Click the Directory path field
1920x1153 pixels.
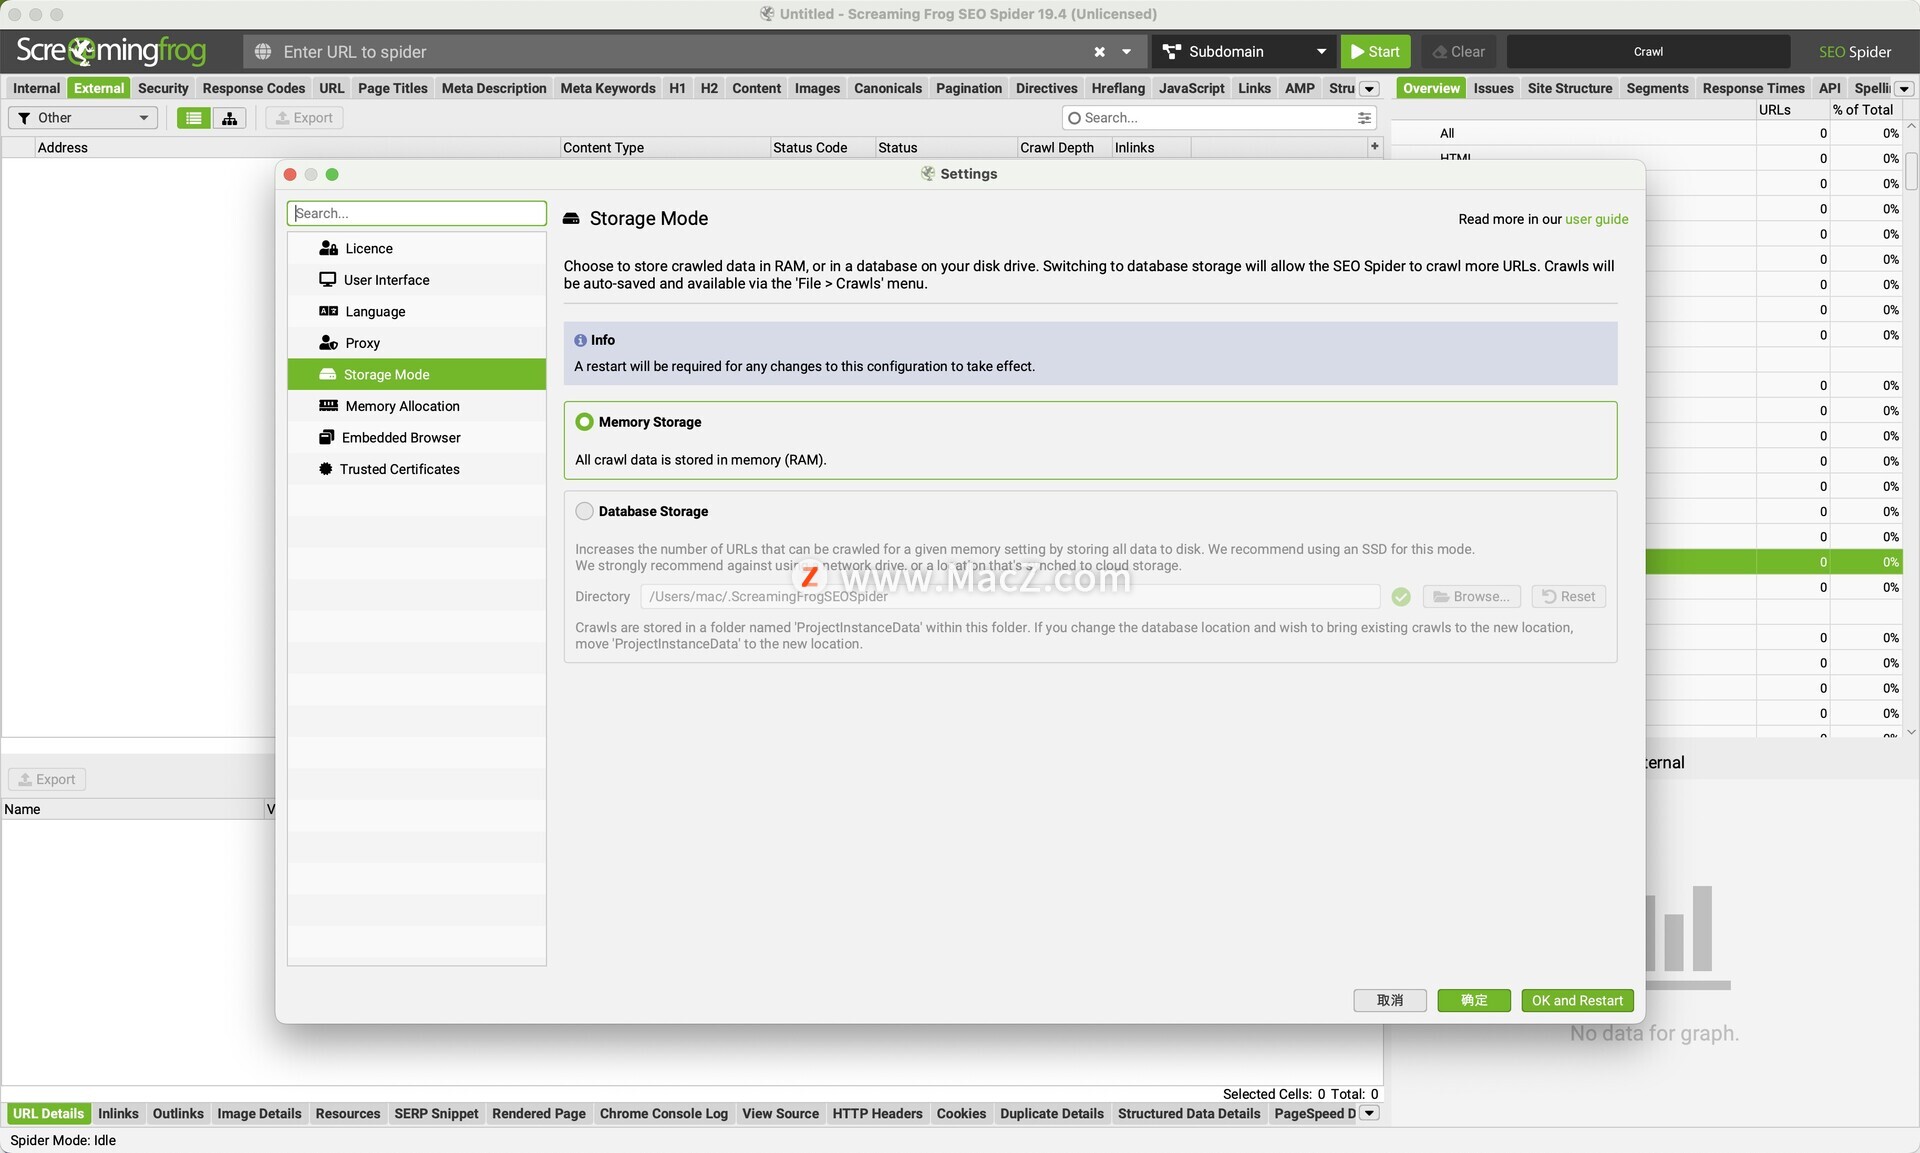1010,597
